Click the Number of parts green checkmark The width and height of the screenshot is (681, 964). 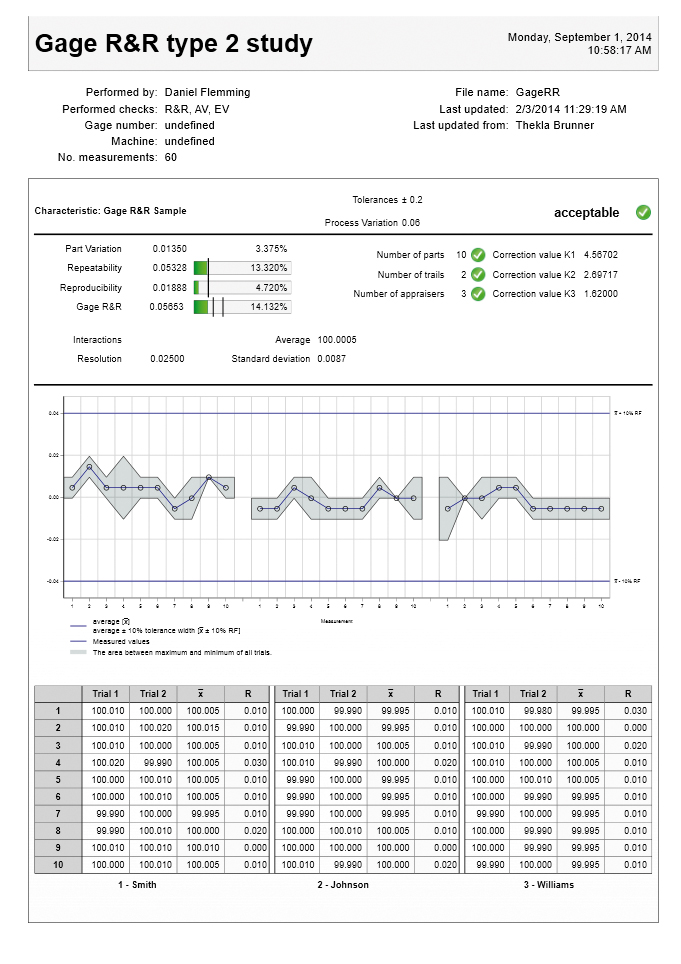pyautogui.click(x=478, y=255)
